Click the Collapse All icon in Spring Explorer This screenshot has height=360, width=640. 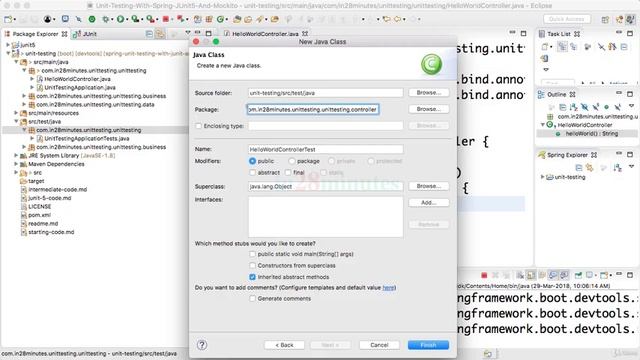tap(579, 167)
